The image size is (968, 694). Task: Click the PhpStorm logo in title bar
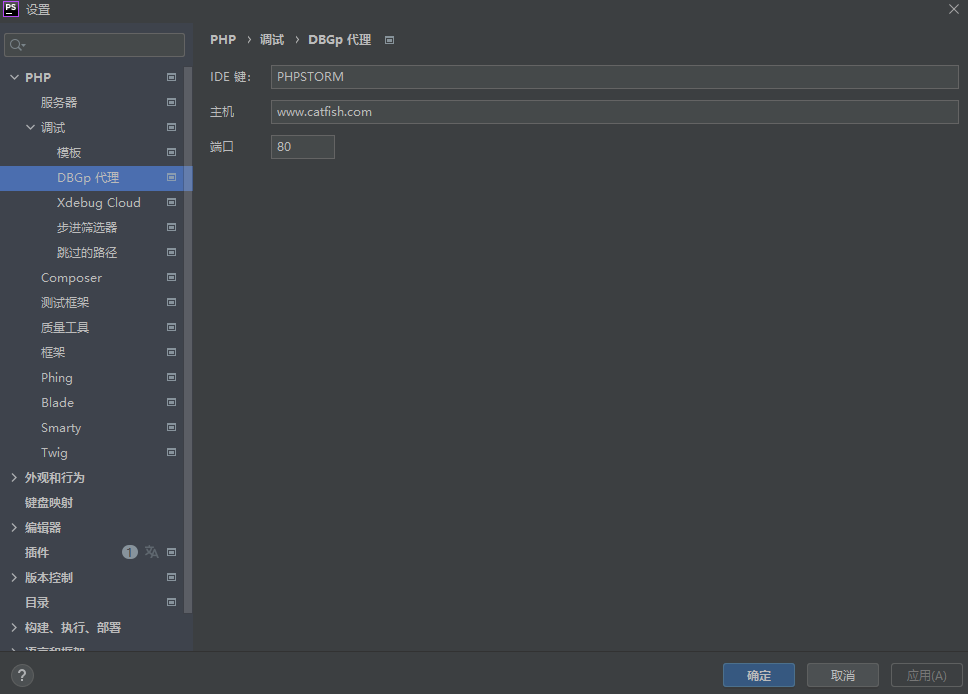pos(11,9)
